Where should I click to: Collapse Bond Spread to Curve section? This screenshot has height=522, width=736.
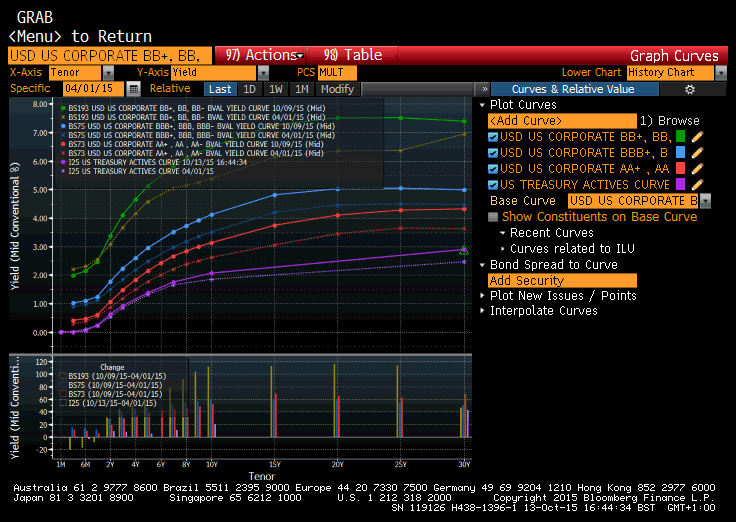point(482,265)
